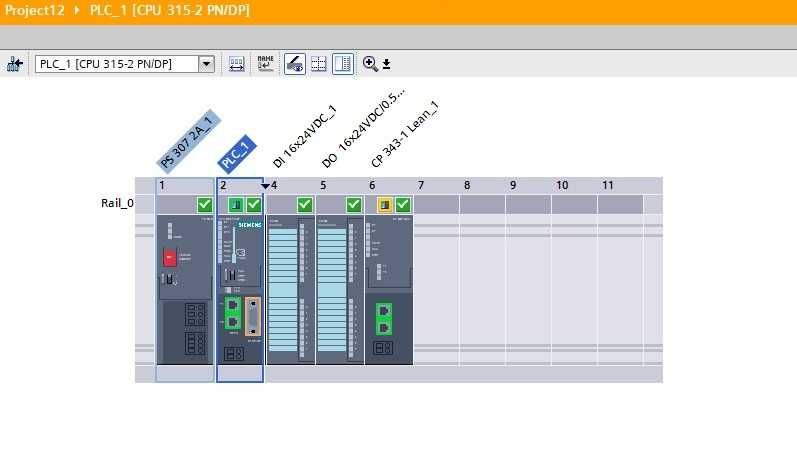The image size is (797, 466).
Task: Select the PLC_1 module label
Action: point(237,154)
